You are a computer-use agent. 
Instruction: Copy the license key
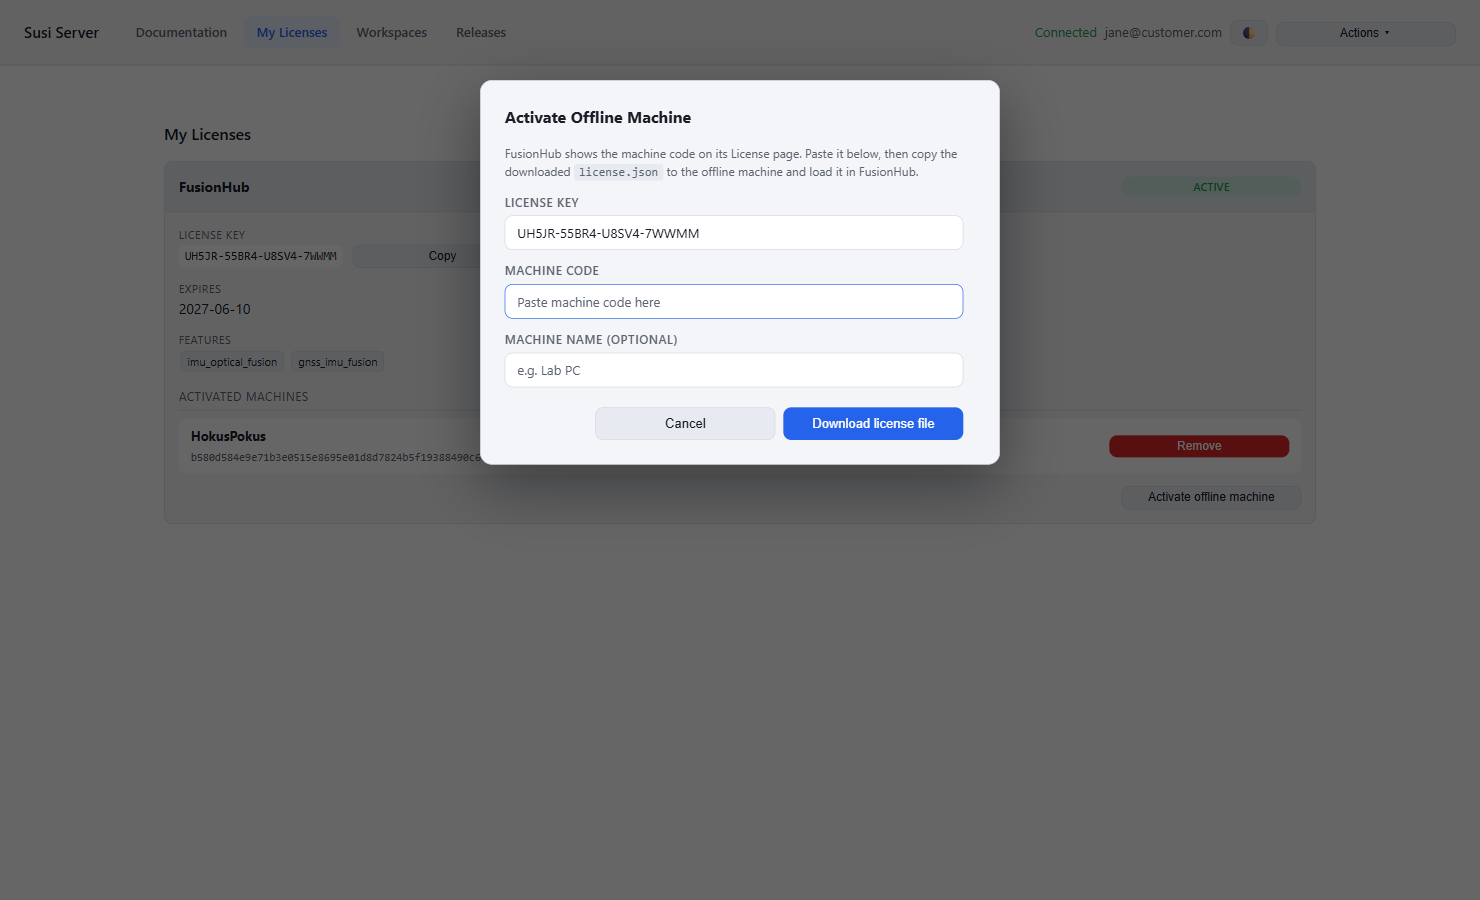(442, 256)
